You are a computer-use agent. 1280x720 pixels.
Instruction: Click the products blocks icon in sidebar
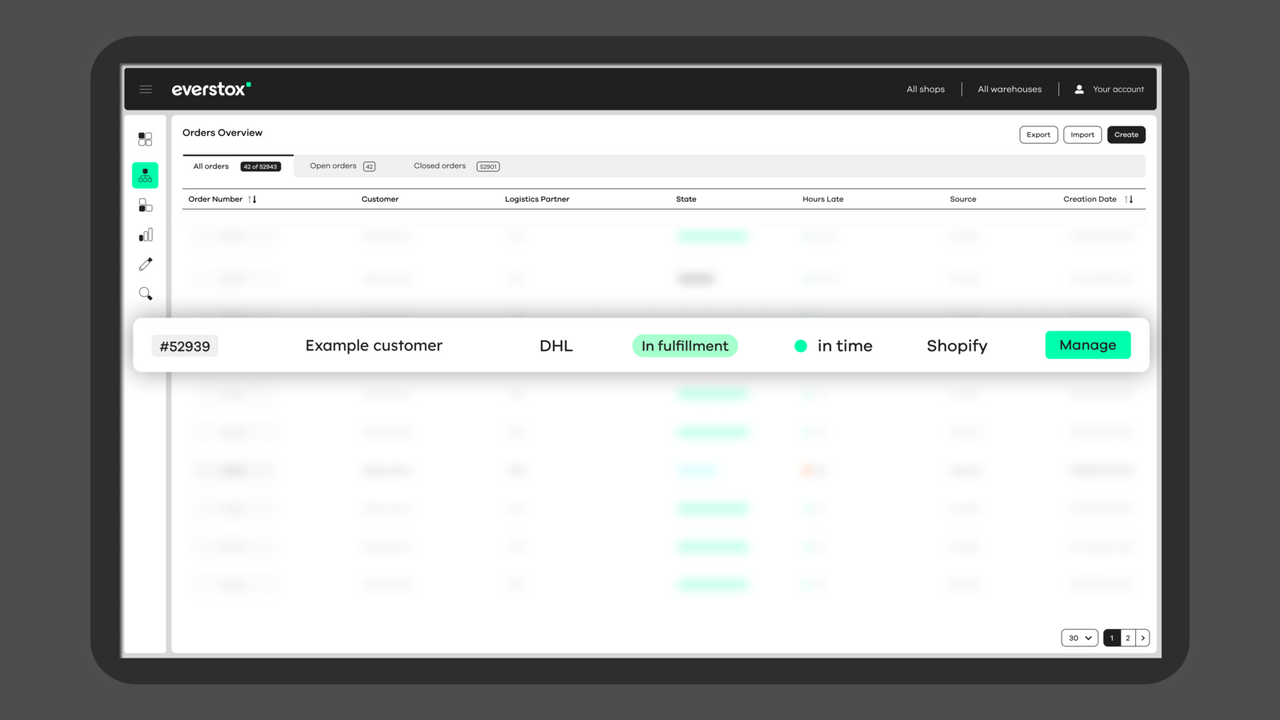point(145,204)
